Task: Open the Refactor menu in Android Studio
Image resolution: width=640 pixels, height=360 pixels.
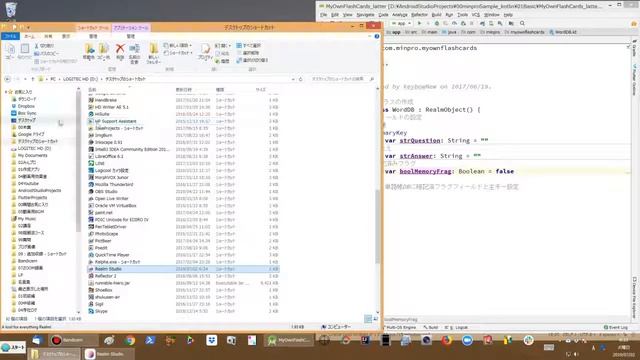Action: (419, 15)
